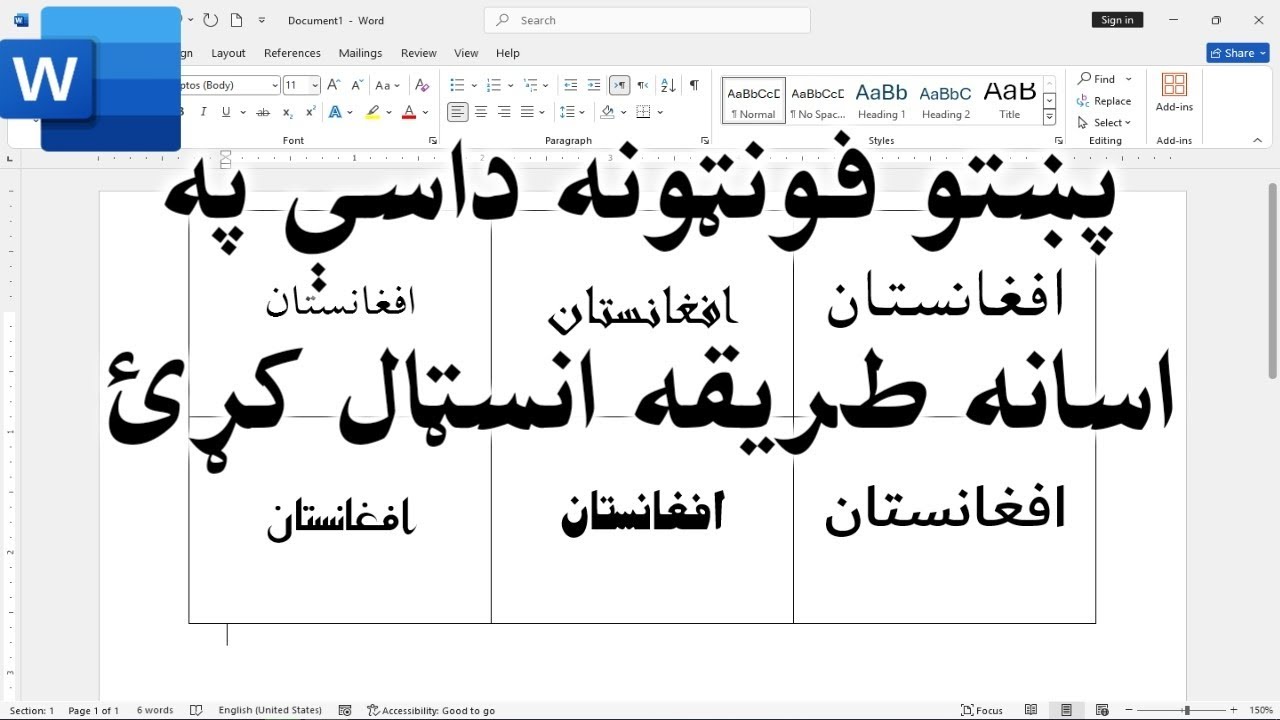Image resolution: width=1280 pixels, height=720 pixels.
Task: Apply red font color
Action: 408,112
